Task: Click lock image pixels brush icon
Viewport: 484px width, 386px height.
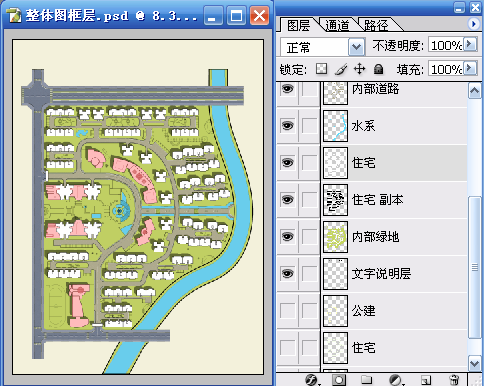Action: point(341,69)
